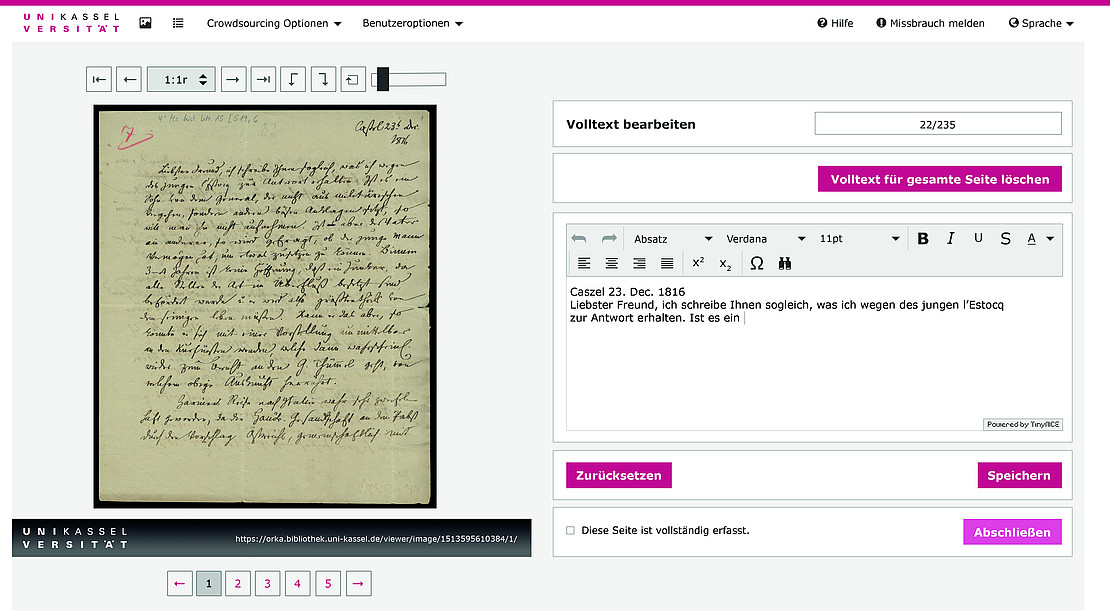Rotate the manuscript image right
The width and height of the screenshot is (1110, 611).
coord(323,79)
